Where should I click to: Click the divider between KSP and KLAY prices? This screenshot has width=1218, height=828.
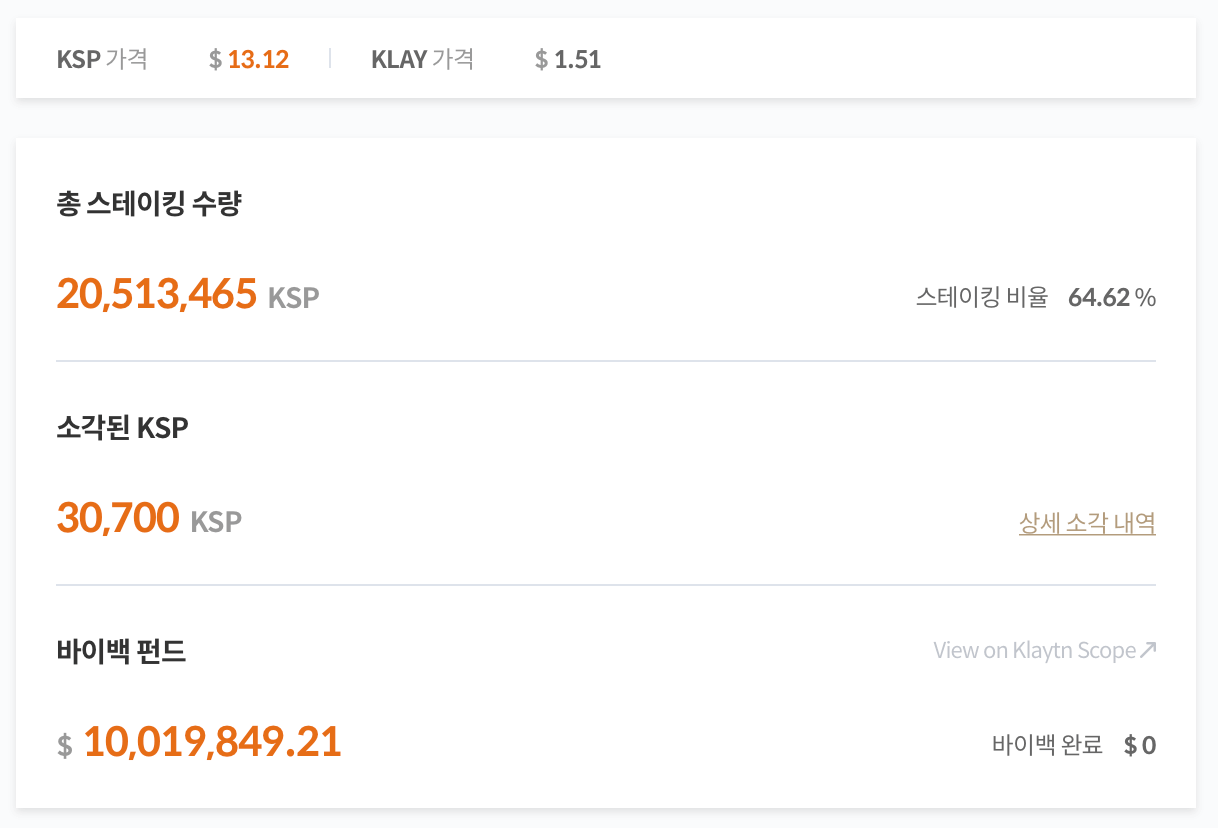point(329,59)
